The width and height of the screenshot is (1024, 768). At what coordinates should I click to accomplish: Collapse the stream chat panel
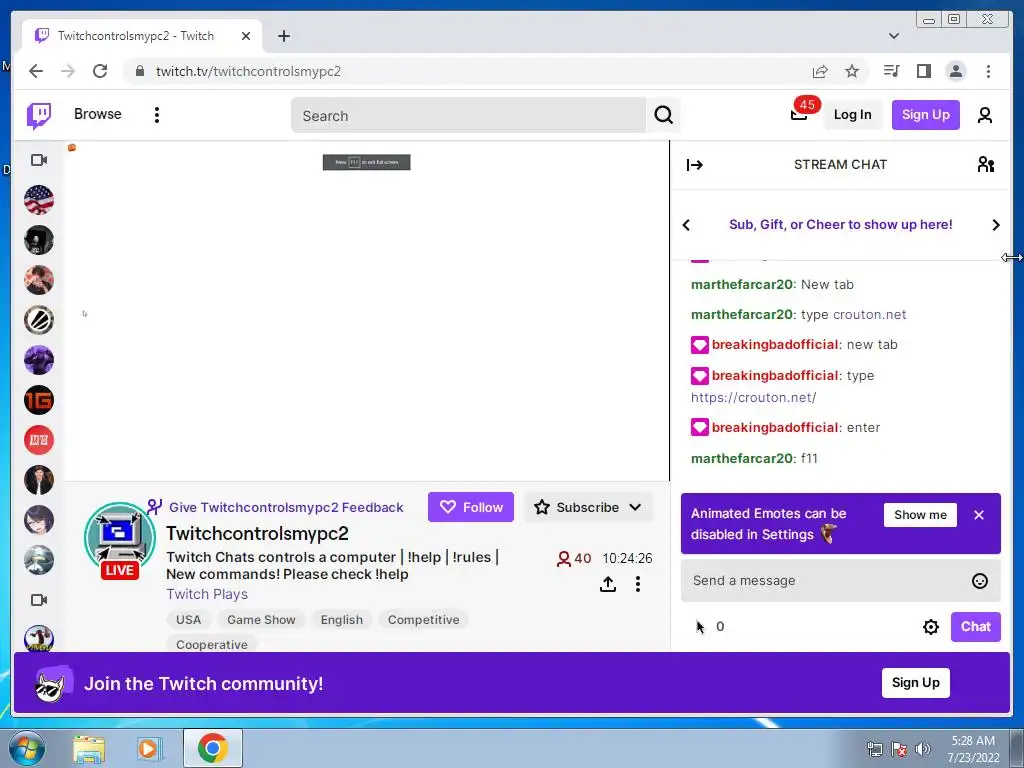pyautogui.click(x=694, y=165)
